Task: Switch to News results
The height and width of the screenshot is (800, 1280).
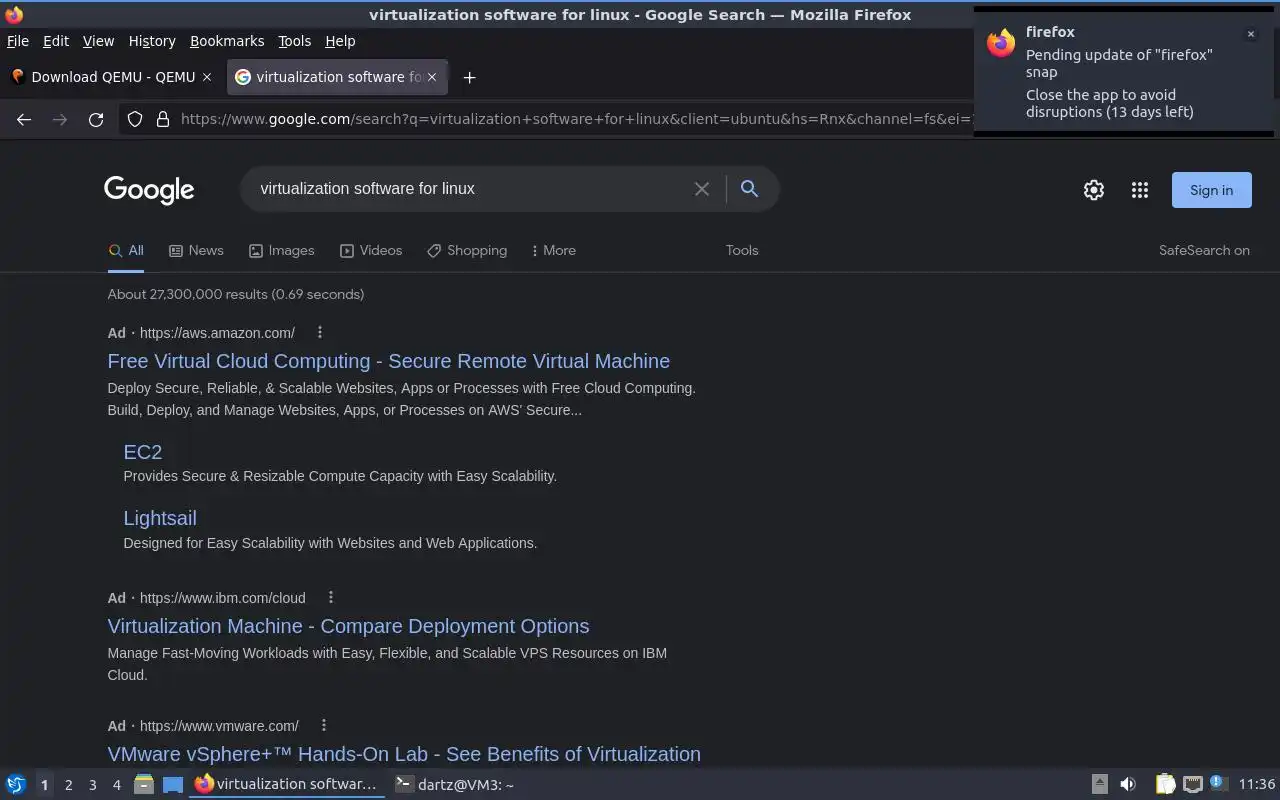Action: 196,251
